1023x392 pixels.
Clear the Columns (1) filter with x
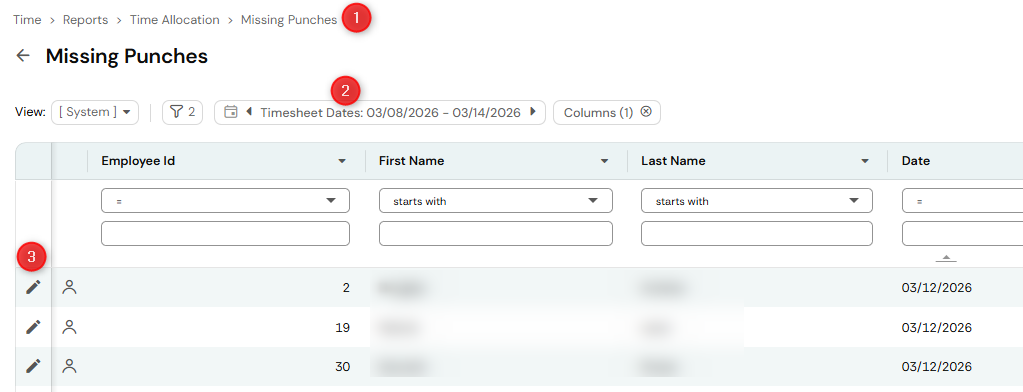[x=646, y=112]
